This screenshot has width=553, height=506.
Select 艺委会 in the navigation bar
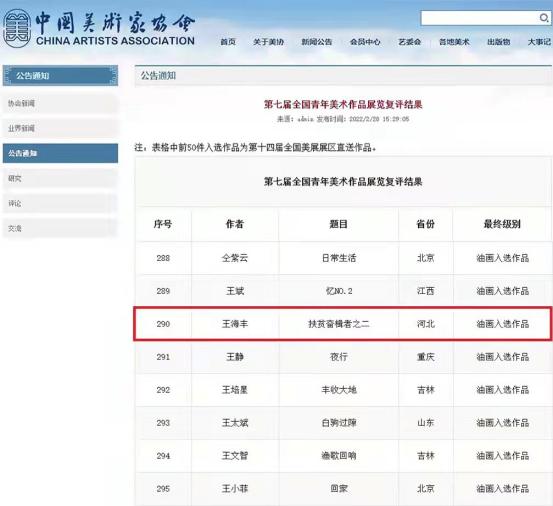[409, 42]
